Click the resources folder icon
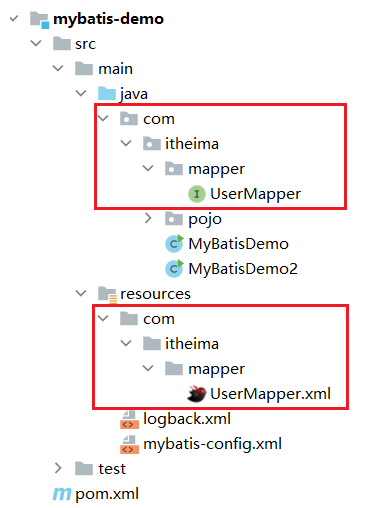Viewport: 374px width, 508px height. (x=107, y=295)
